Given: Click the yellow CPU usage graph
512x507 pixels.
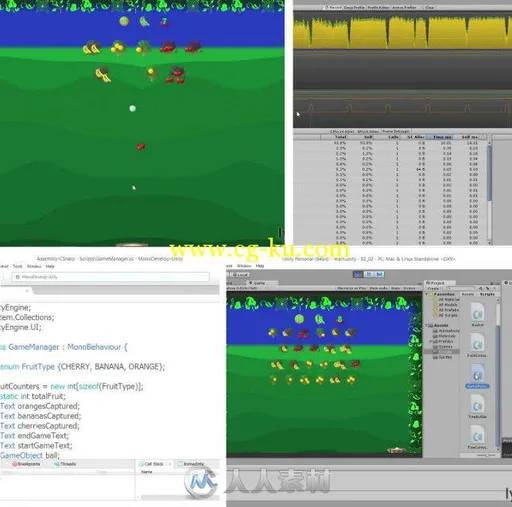Looking at the screenshot, I should (402, 32).
